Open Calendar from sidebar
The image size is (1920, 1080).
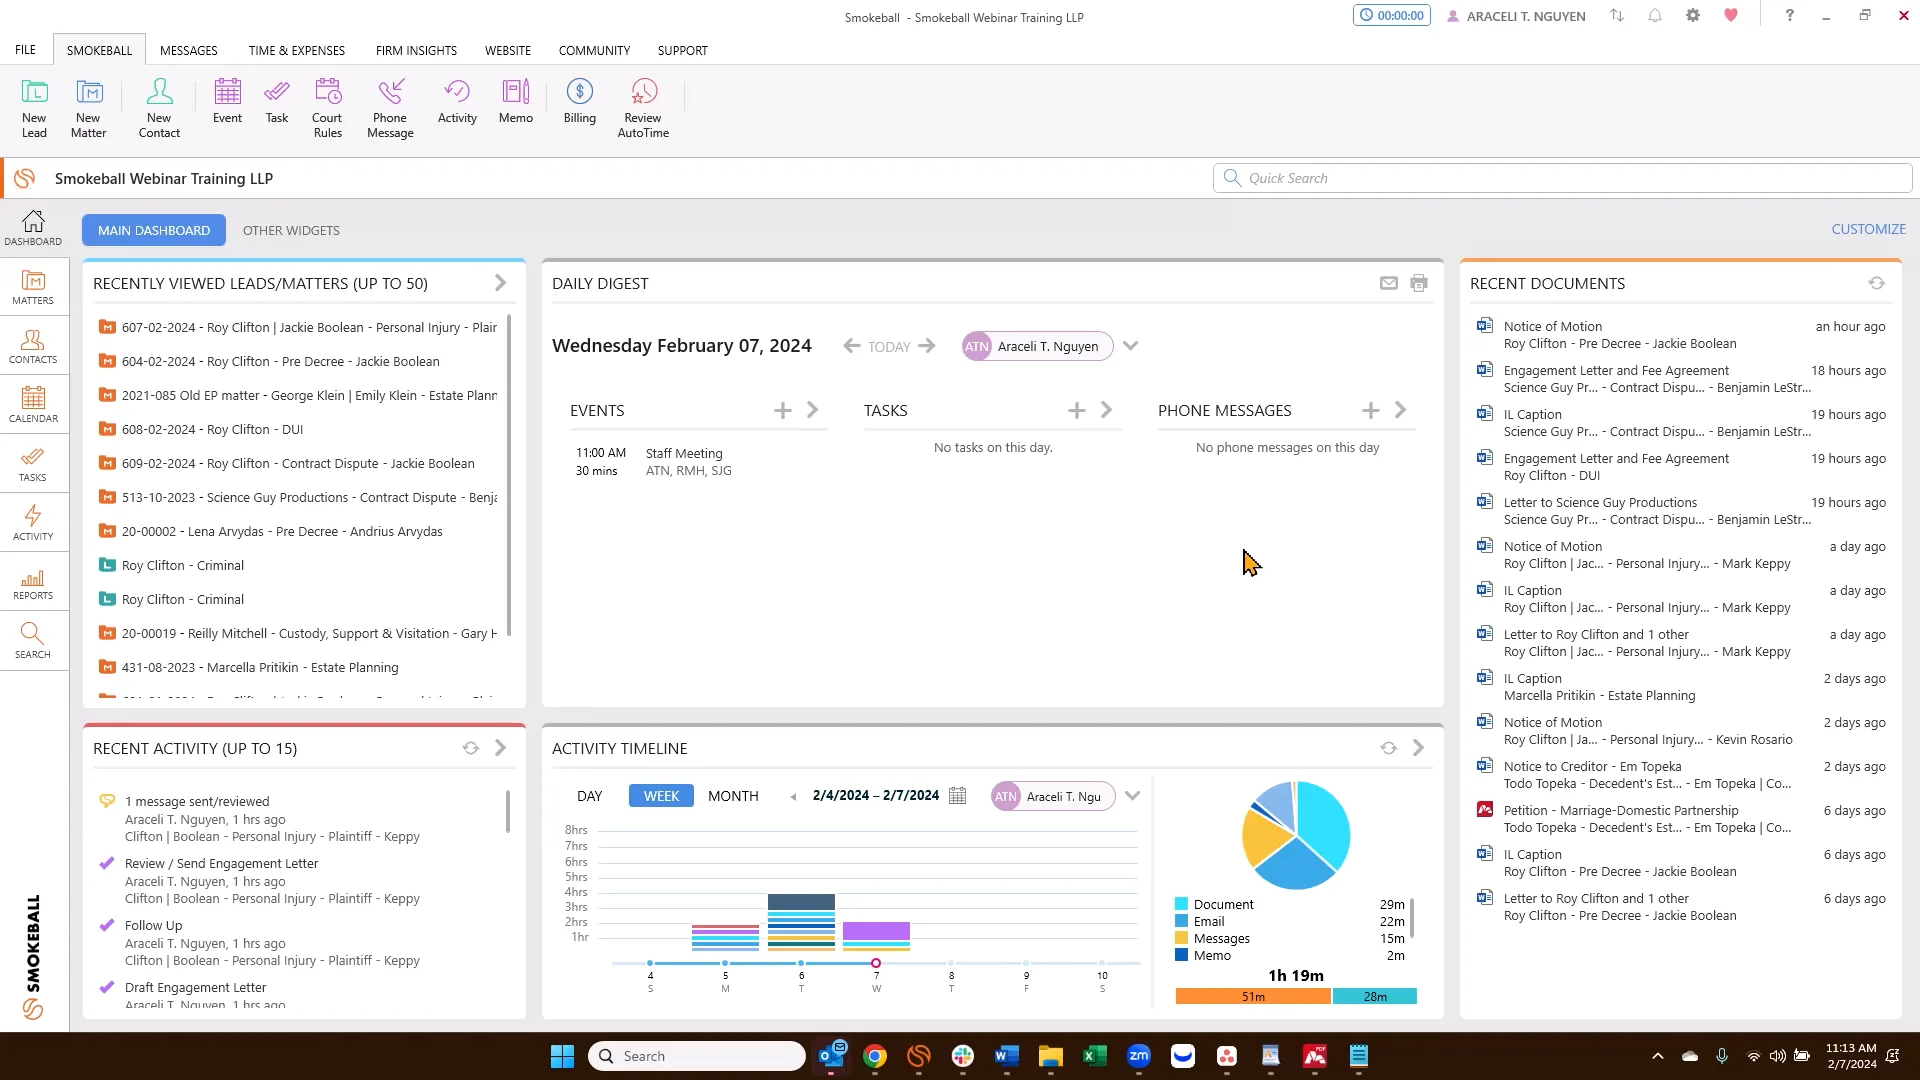pos(33,406)
